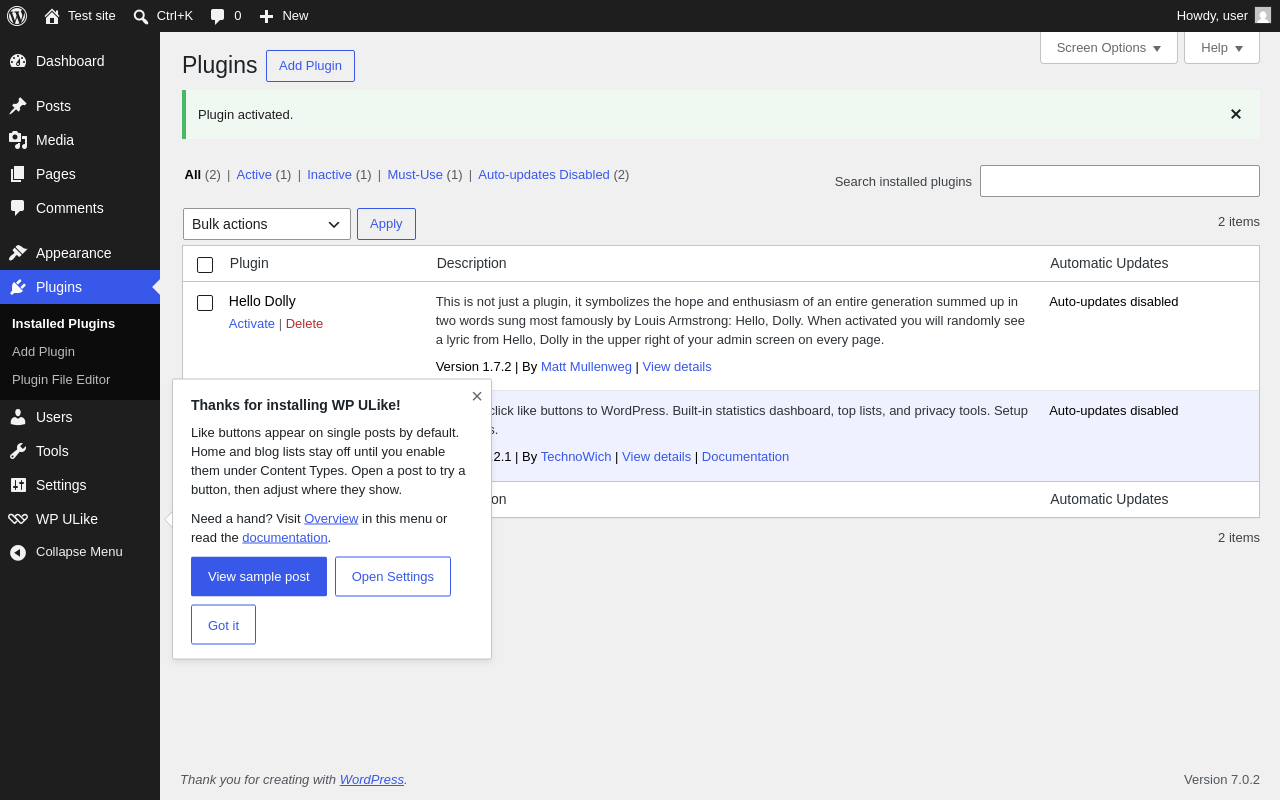Expand Screen Options panel
The image size is (1280, 800).
[1109, 47]
